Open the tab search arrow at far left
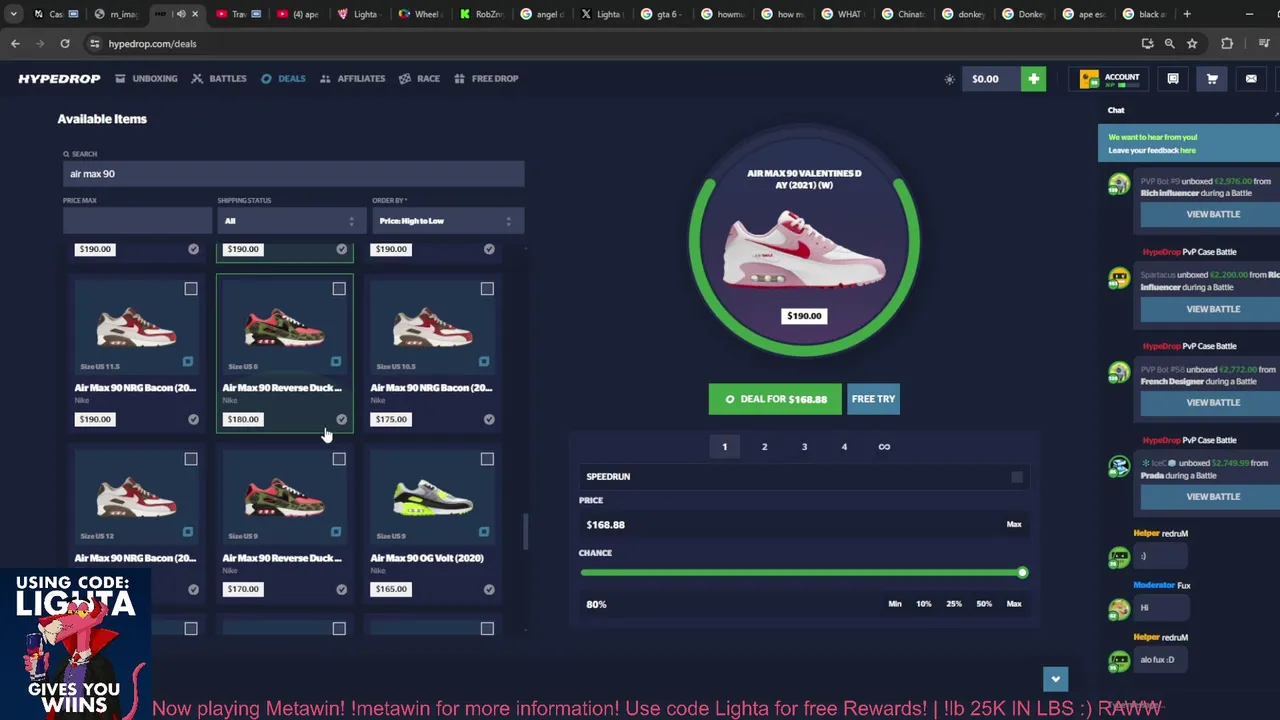1280x720 pixels. 13,14
